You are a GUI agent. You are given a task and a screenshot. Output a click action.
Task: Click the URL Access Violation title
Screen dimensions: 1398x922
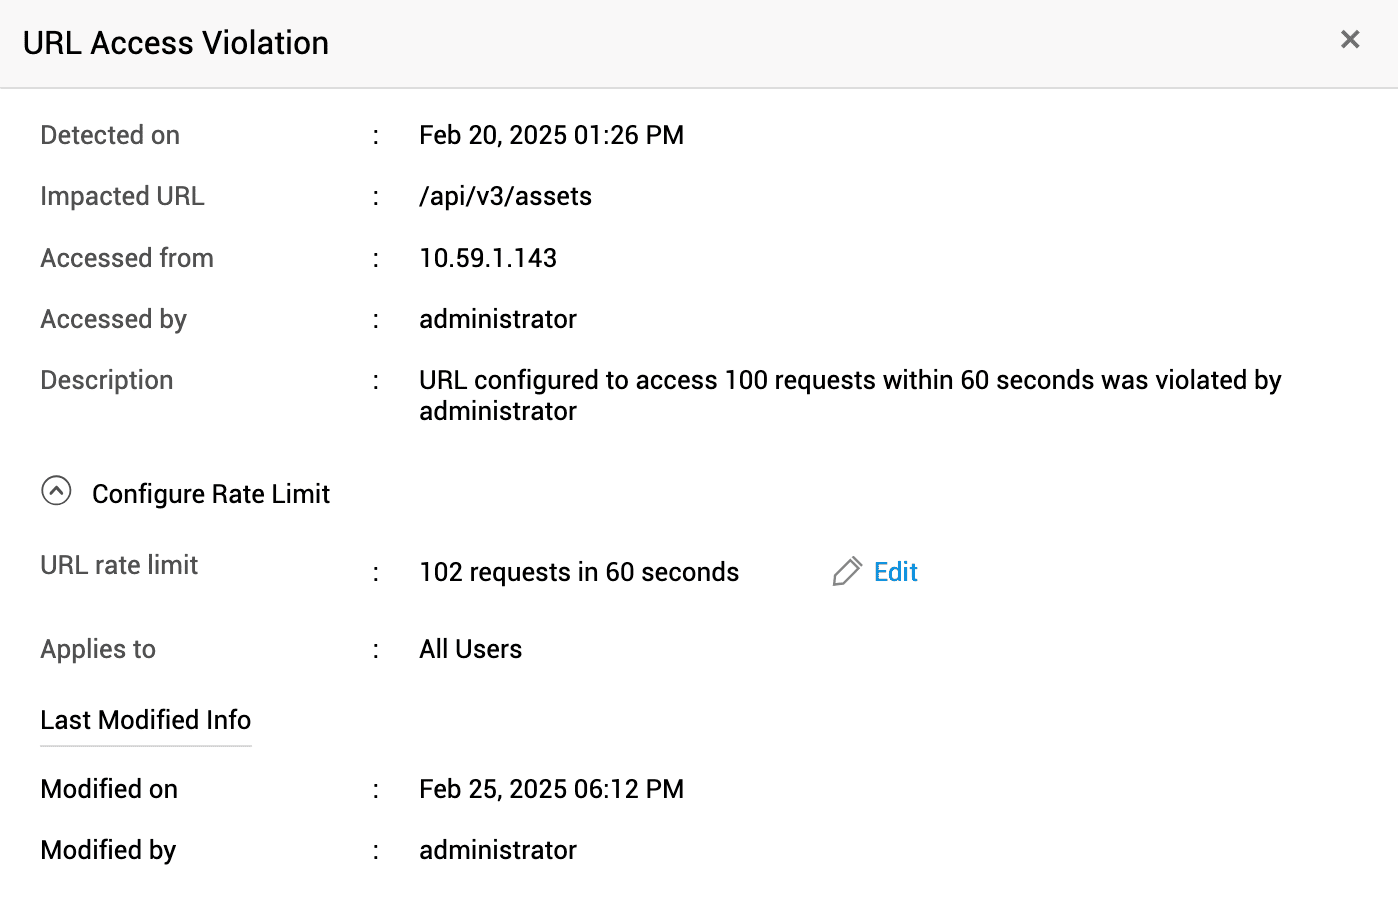176,43
